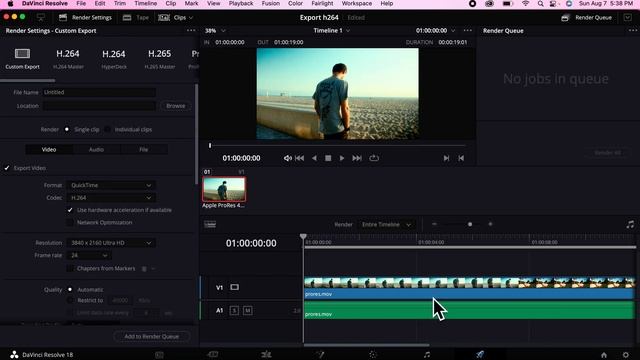
Task: Switch to the Color page icon
Action: pyautogui.click(x=373, y=355)
